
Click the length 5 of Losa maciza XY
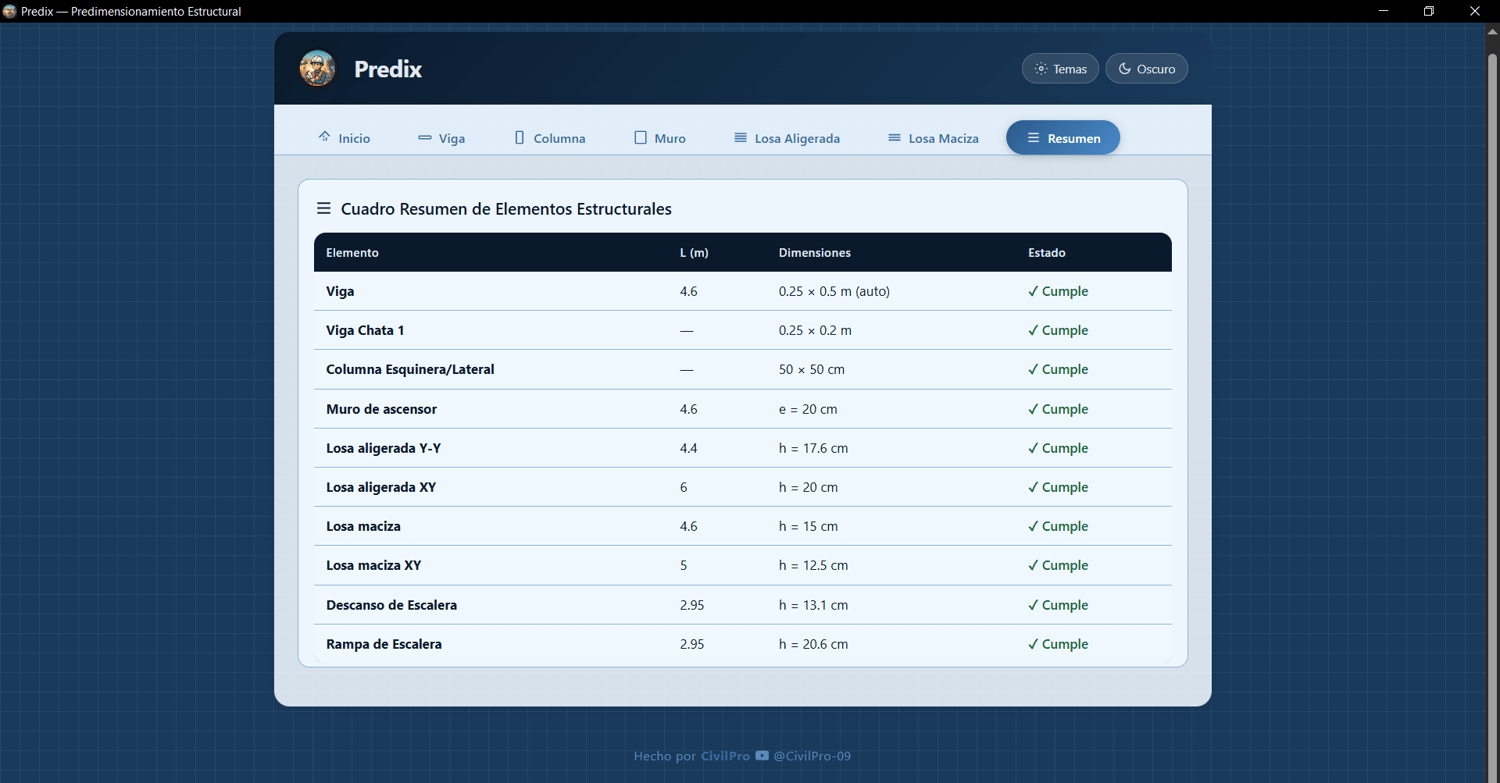[x=684, y=565]
